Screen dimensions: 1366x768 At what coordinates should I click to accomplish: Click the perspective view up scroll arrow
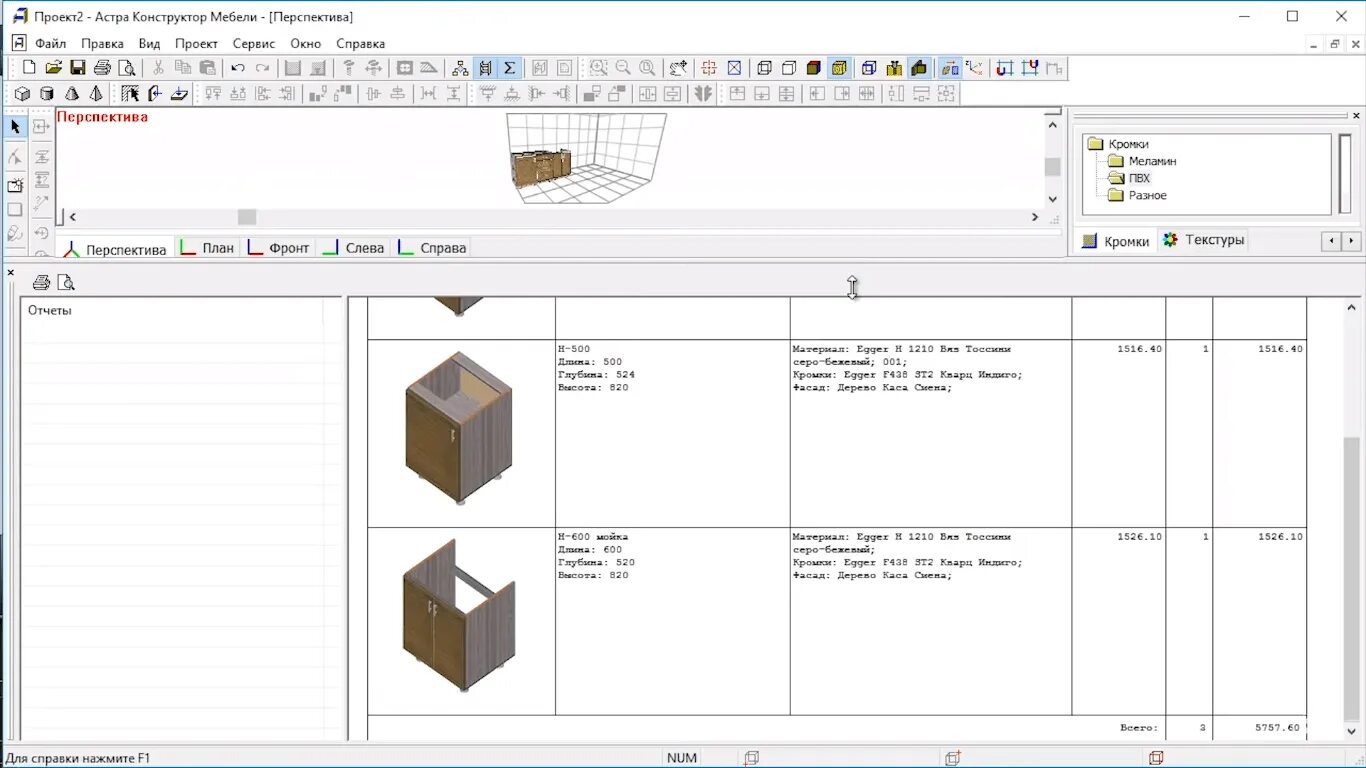[1052, 124]
